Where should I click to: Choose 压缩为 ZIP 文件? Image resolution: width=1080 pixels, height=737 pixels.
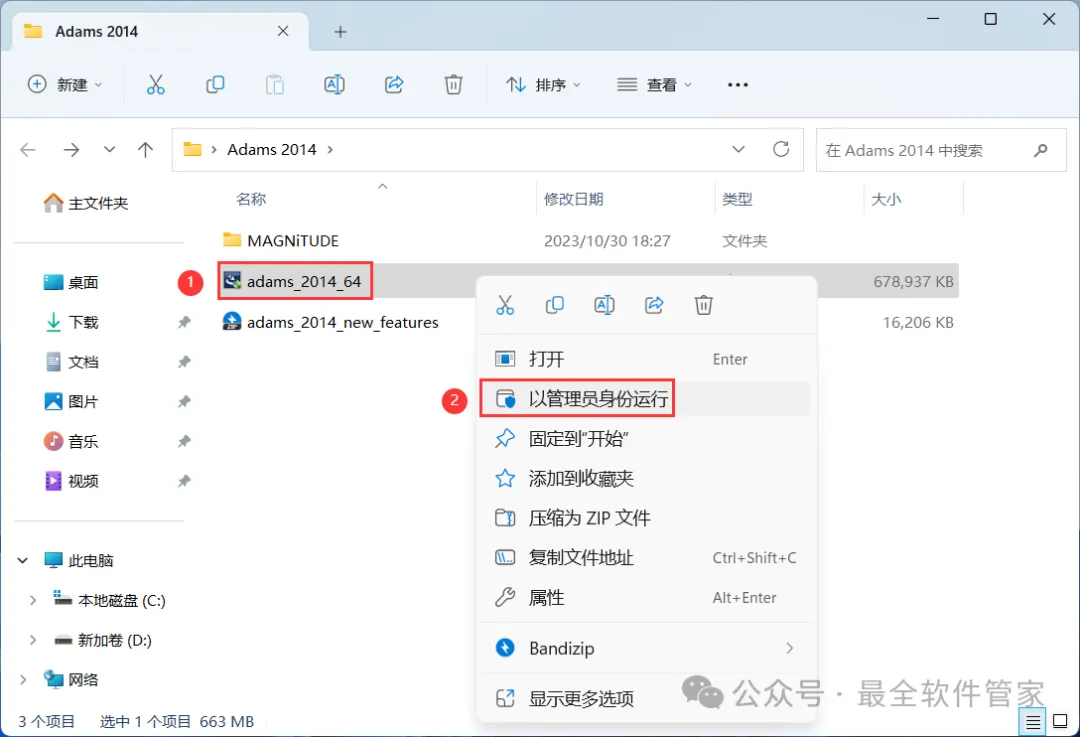pos(646,518)
